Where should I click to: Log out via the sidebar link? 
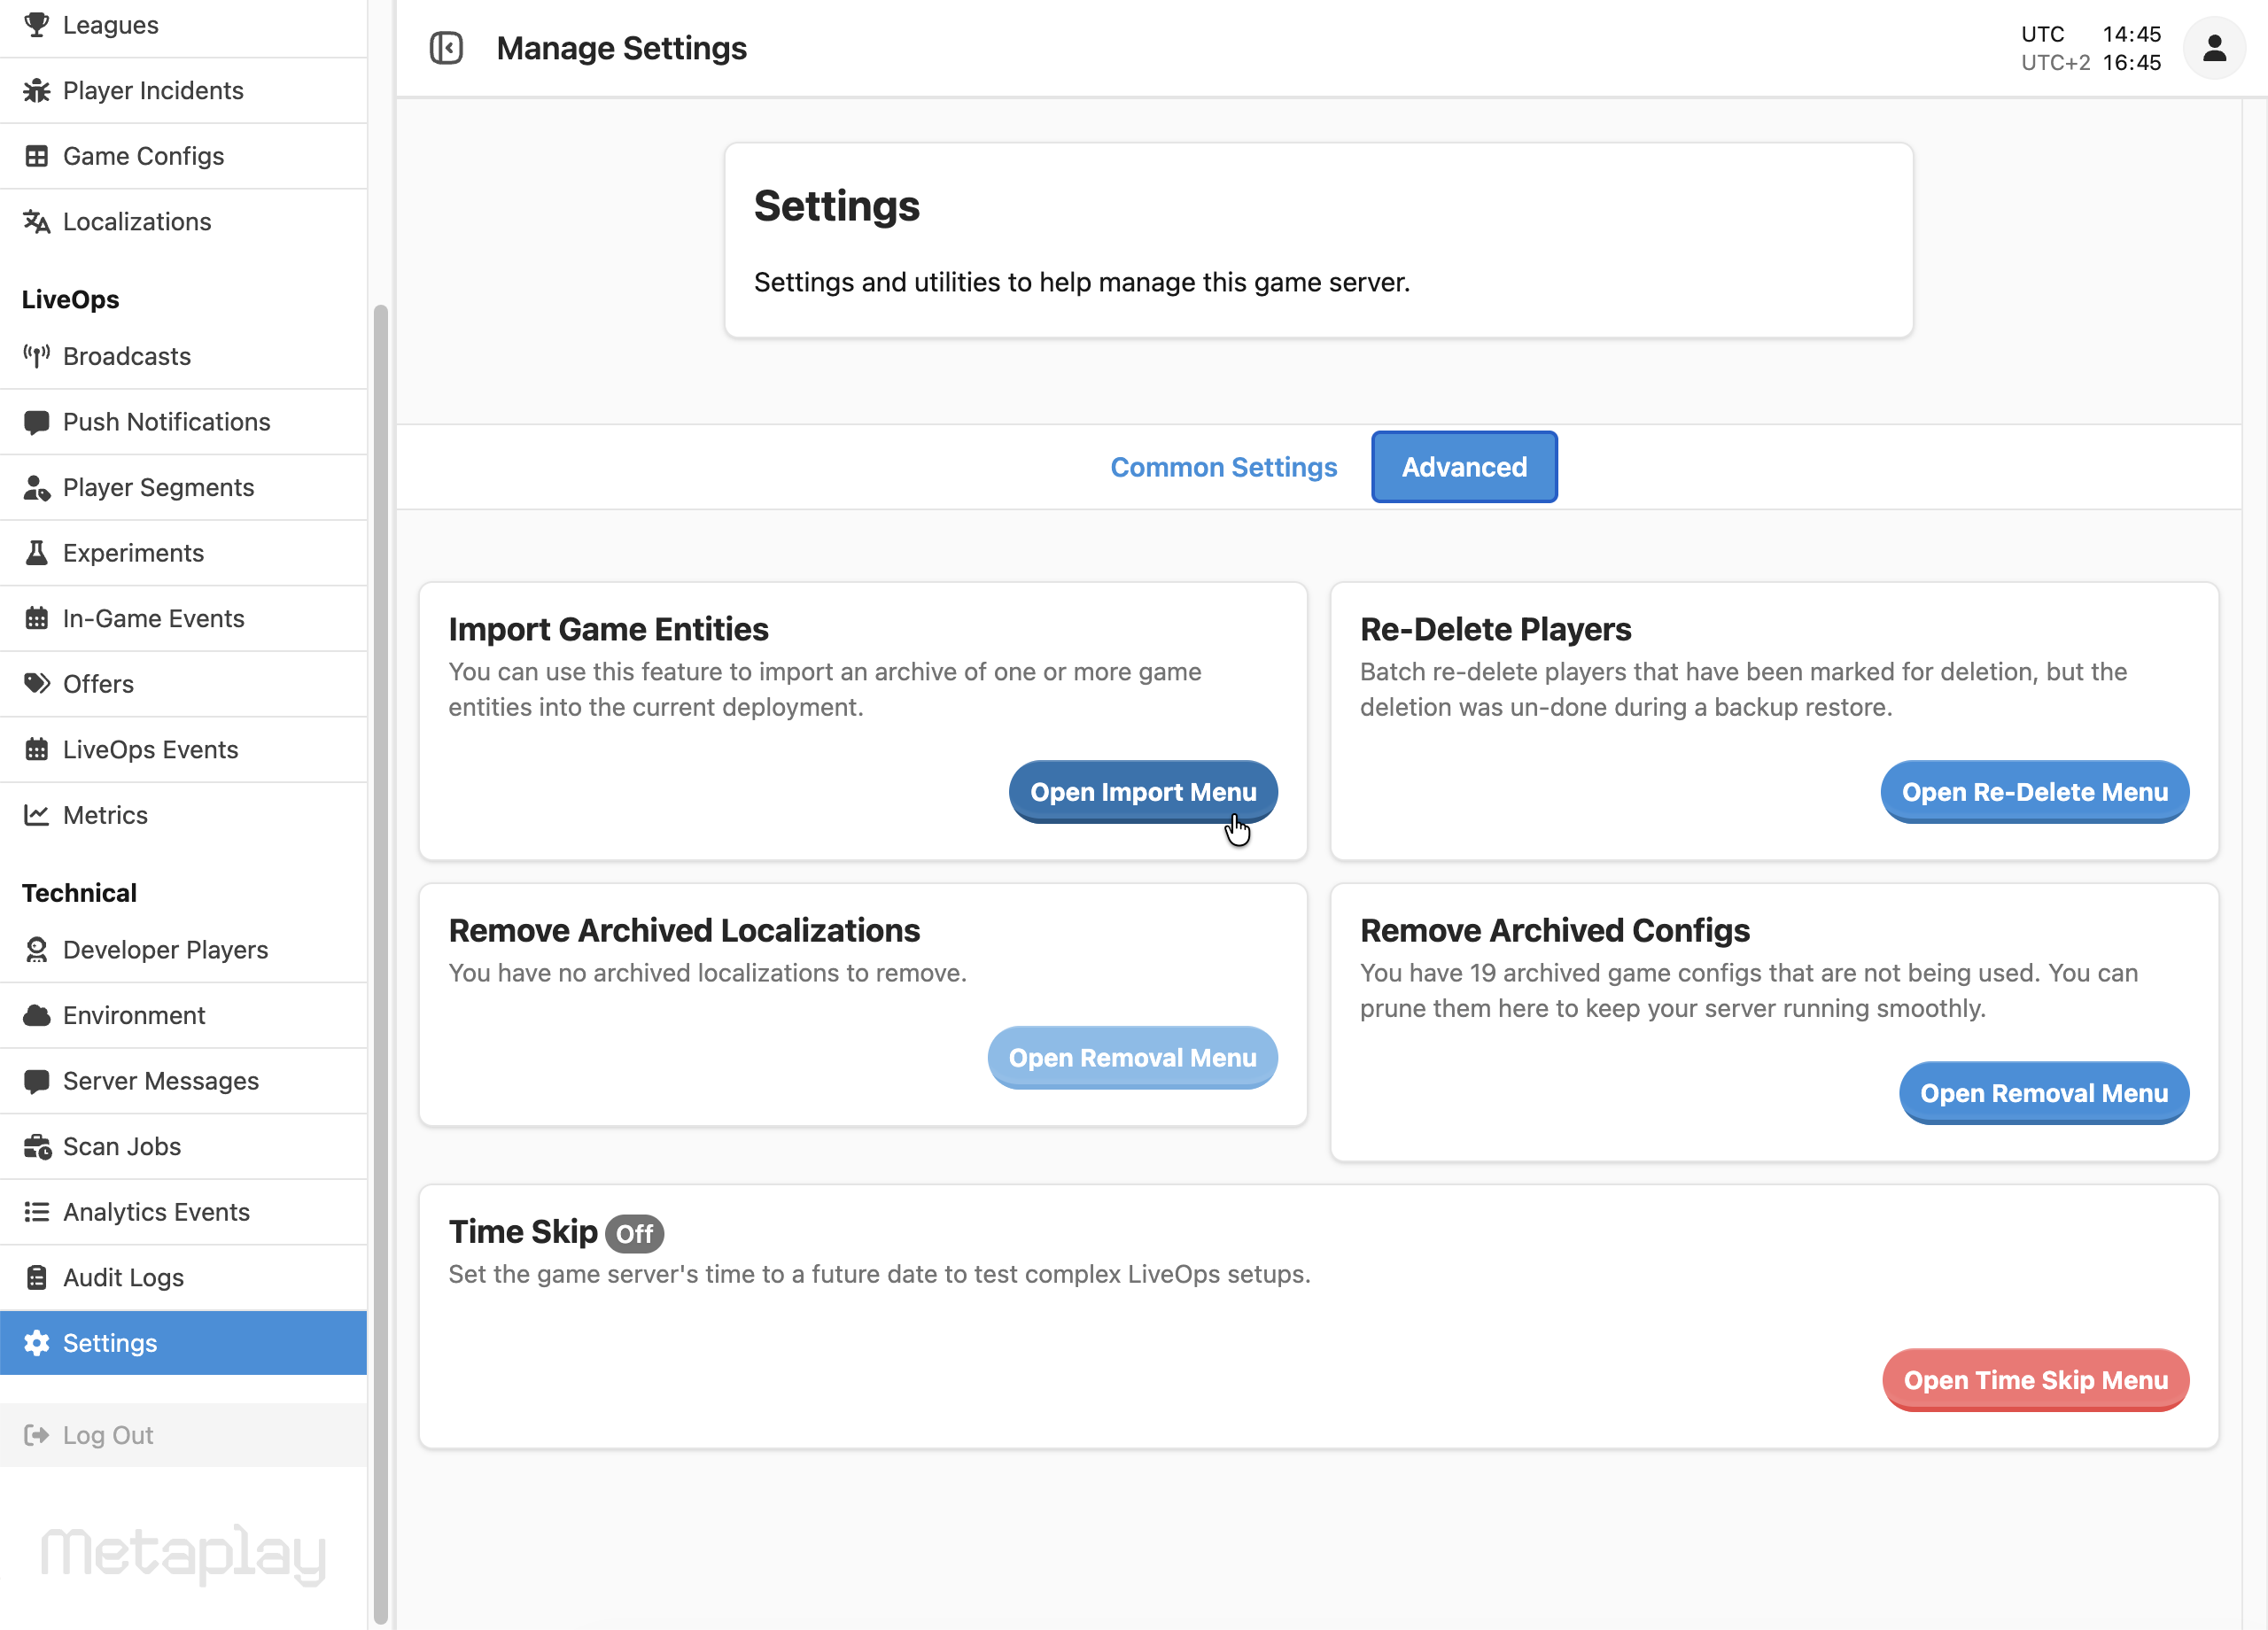coord(108,1435)
